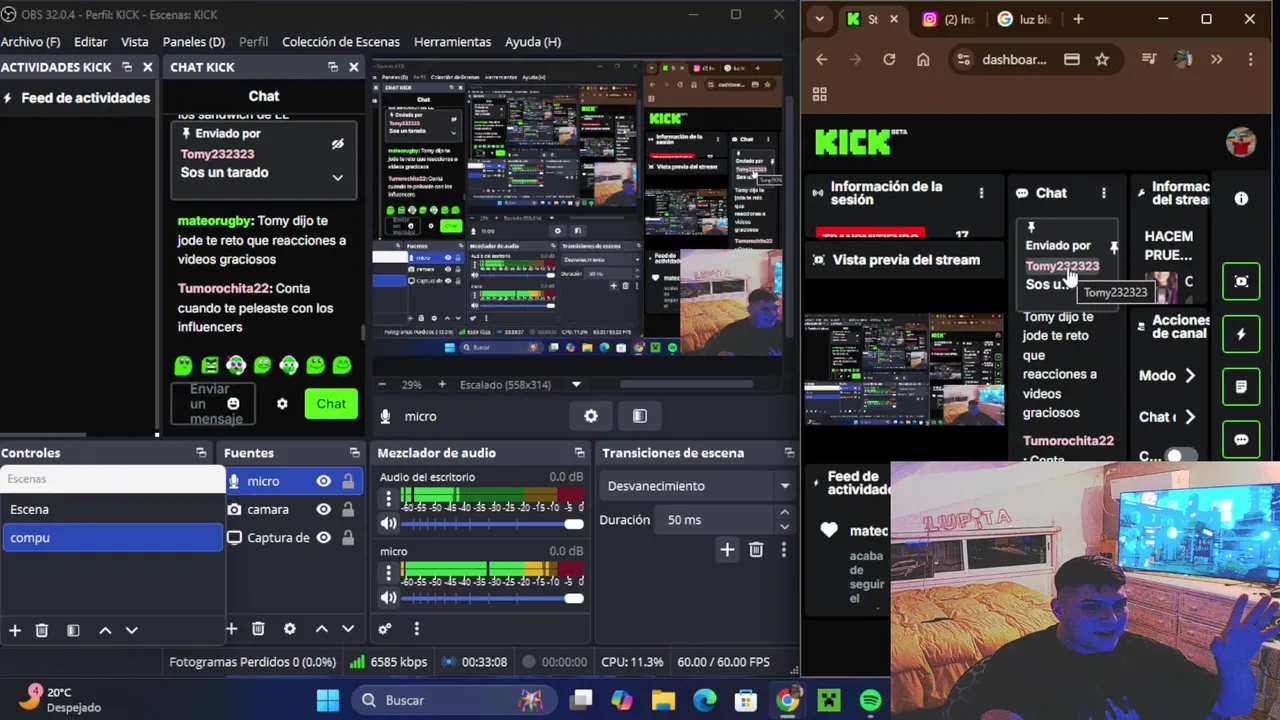Send message with green Chat button
Image resolution: width=1280 pixels, height=720 pixels.
coord(331,404)
